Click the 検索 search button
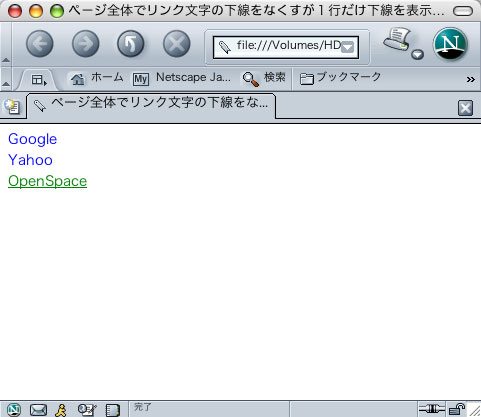Image resolution: width=481 pixels, height=417 pixels. (x=264, y=78)
